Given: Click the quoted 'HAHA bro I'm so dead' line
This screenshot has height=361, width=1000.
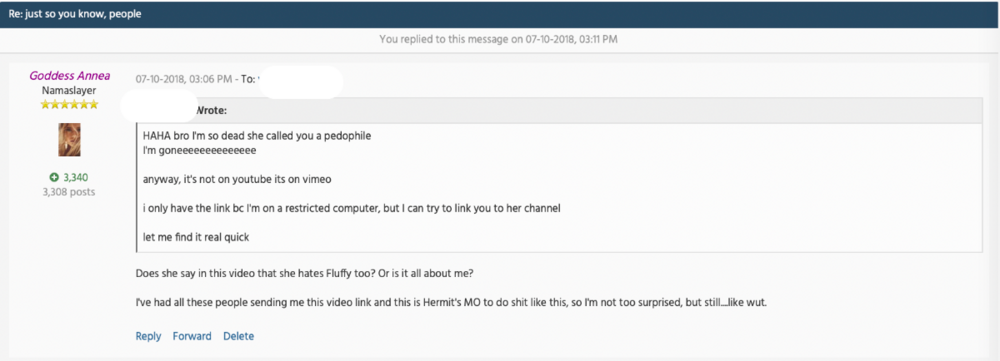Looking at the screenshot, I should pyautogui.click(x=258, y=136).
